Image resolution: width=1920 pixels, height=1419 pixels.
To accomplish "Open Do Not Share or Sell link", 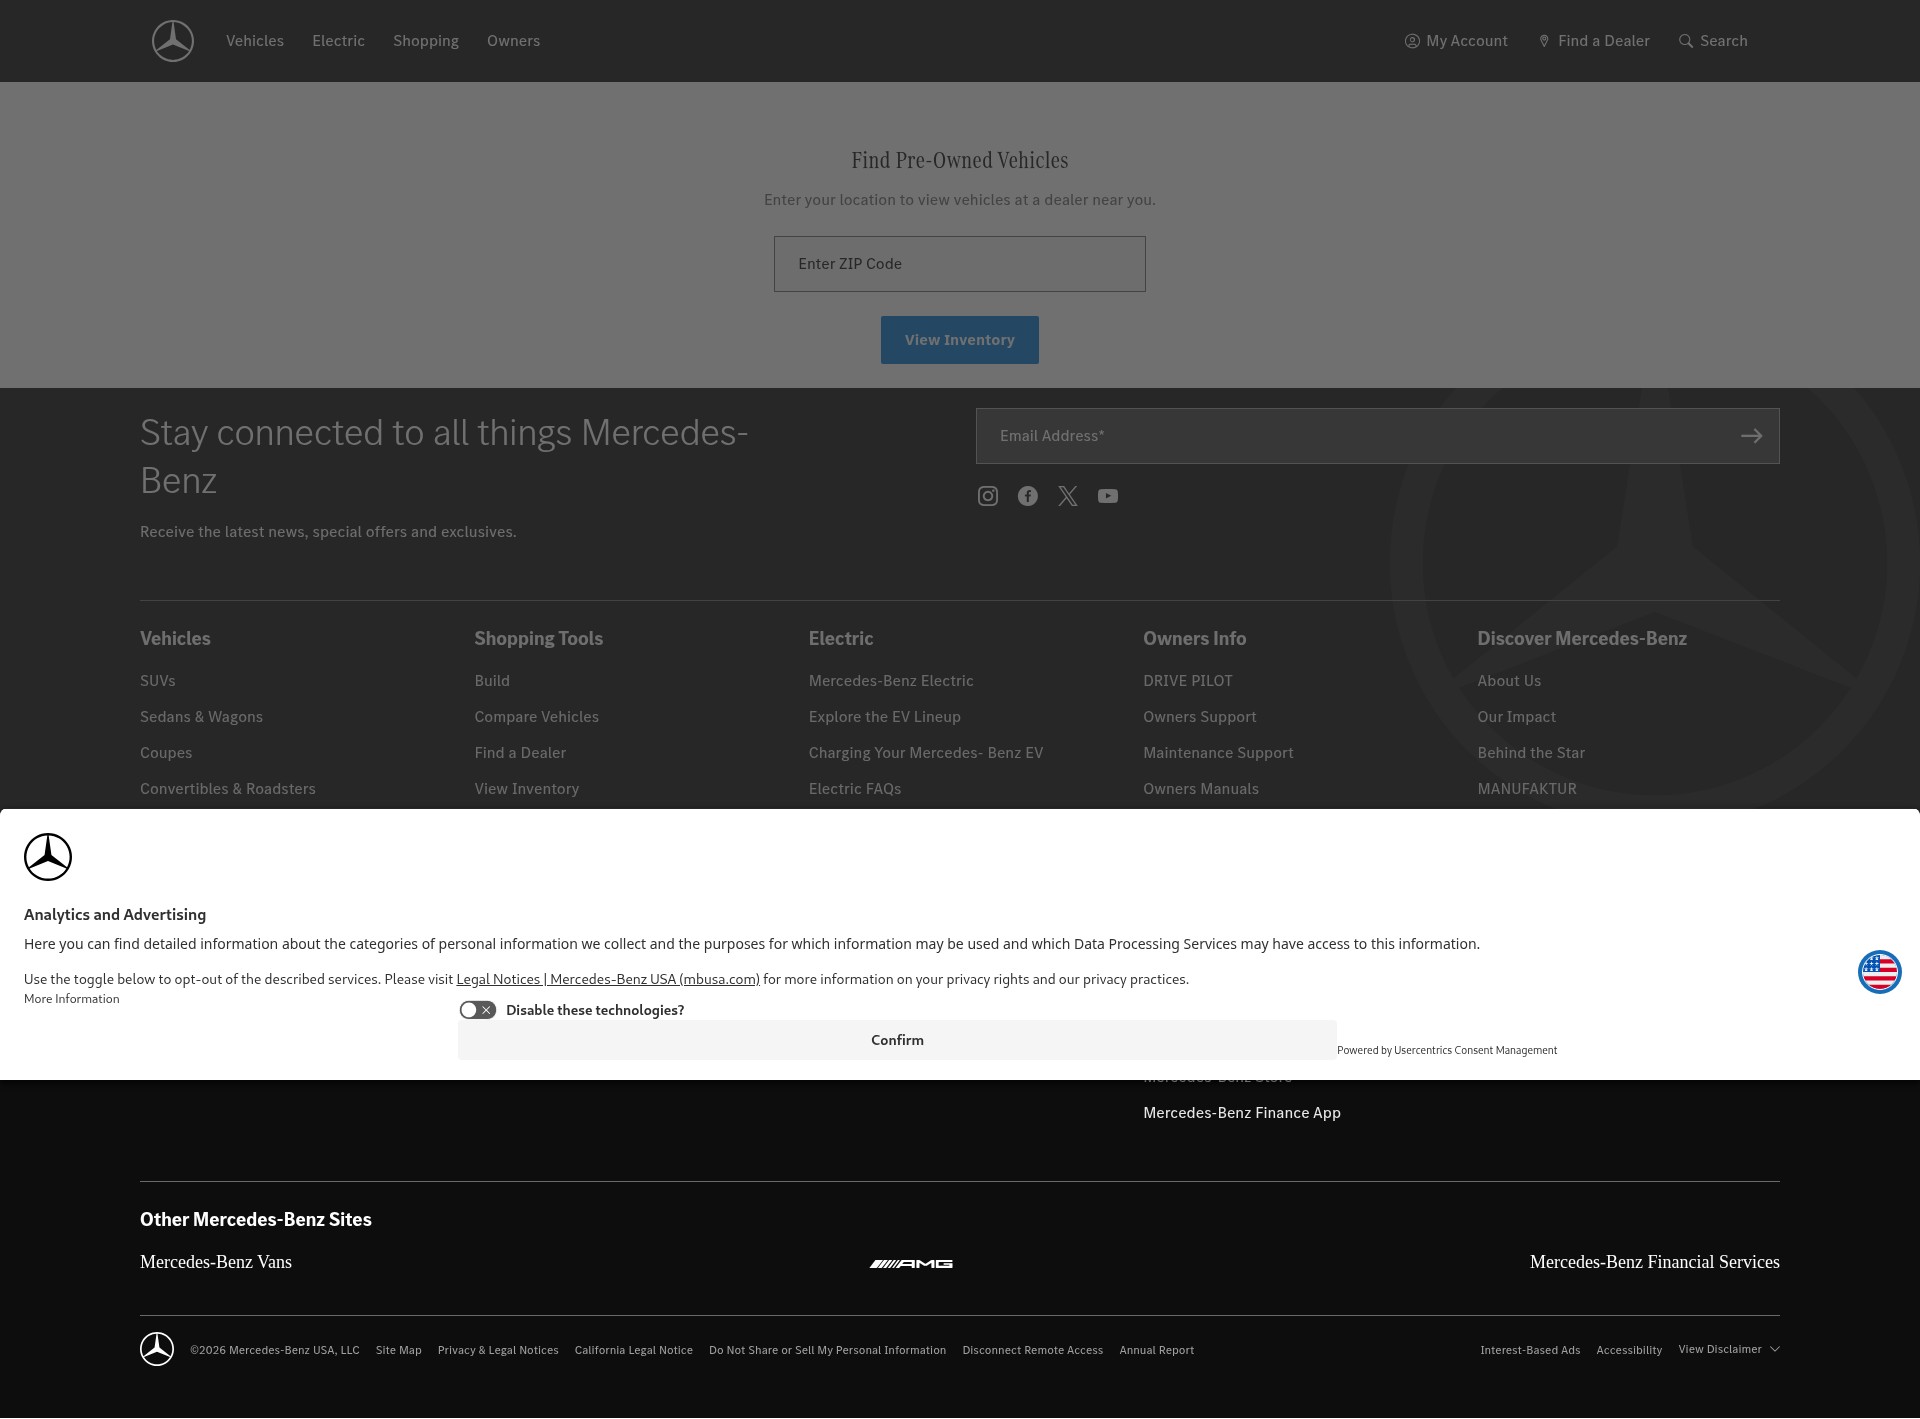I will 828,1350.
